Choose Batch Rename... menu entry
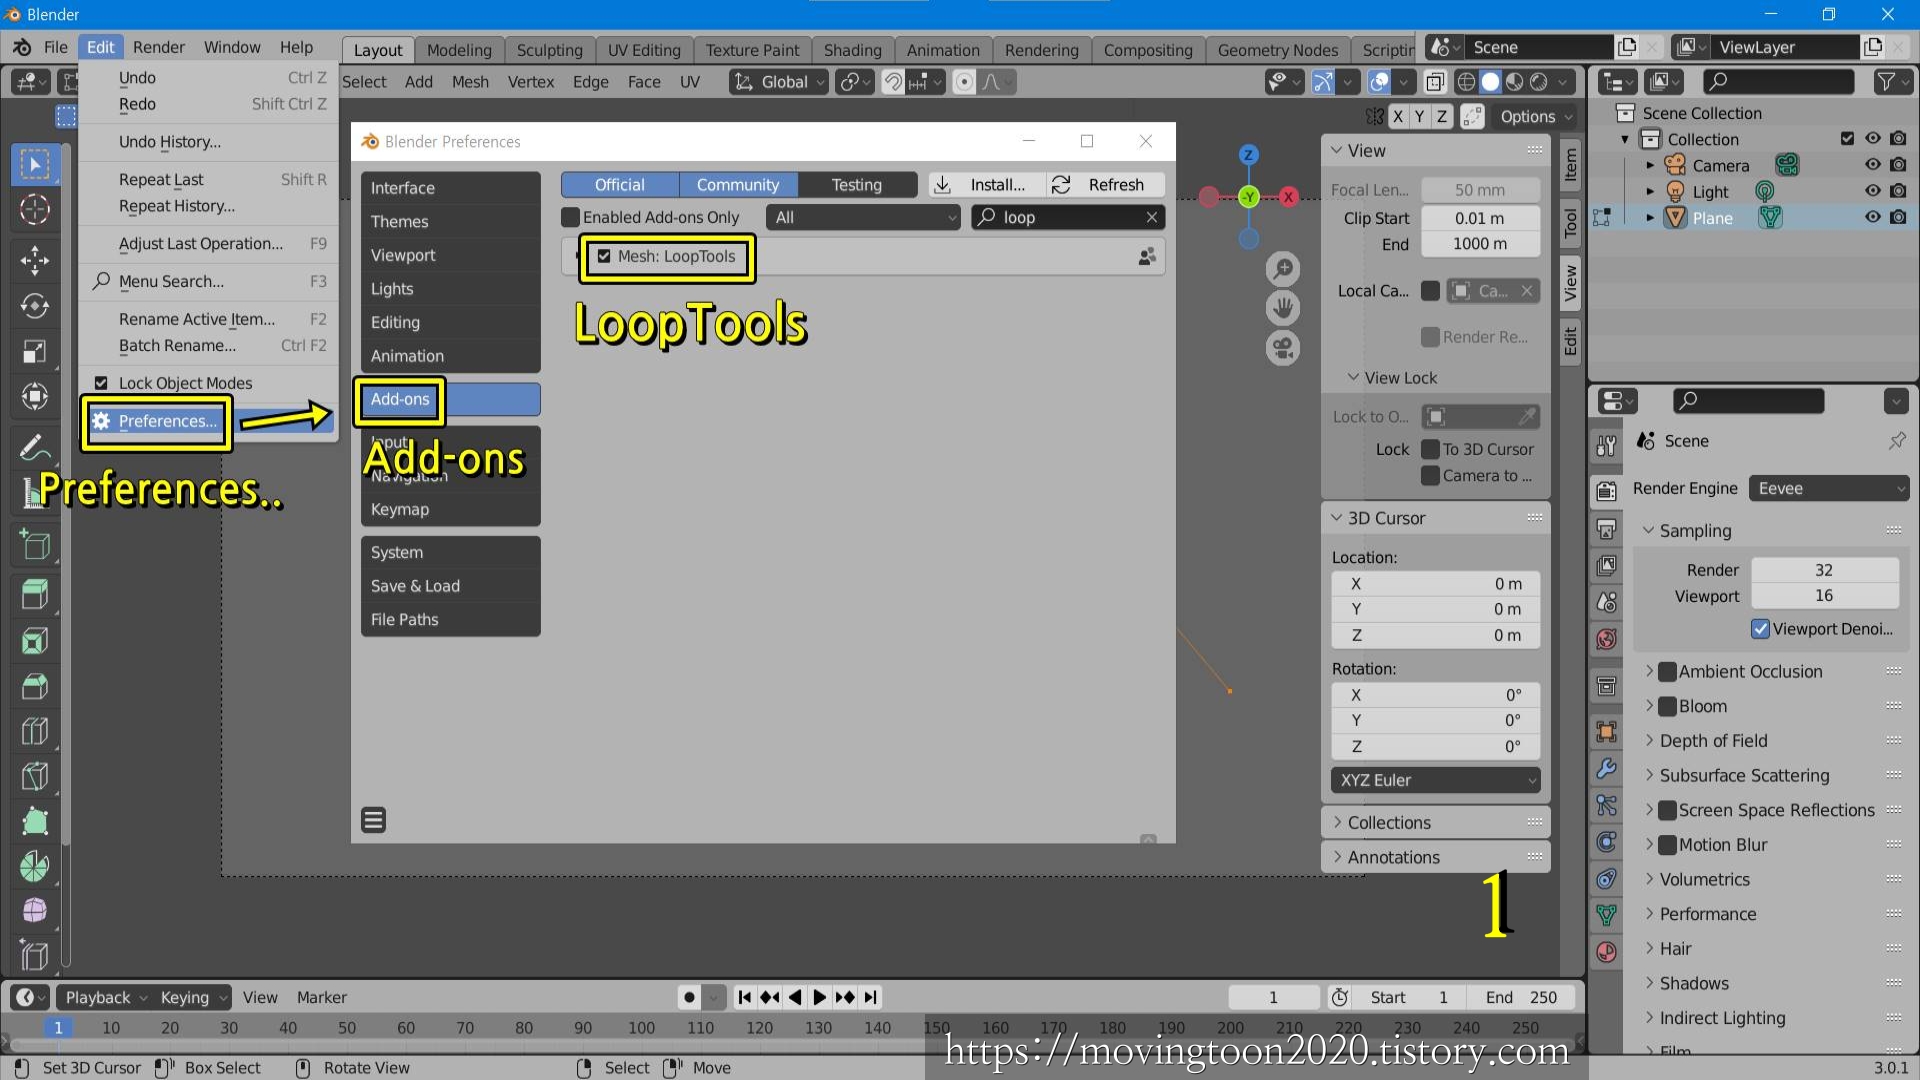The width and height of the screenshot is (1920, 1080). click(177, 345)
